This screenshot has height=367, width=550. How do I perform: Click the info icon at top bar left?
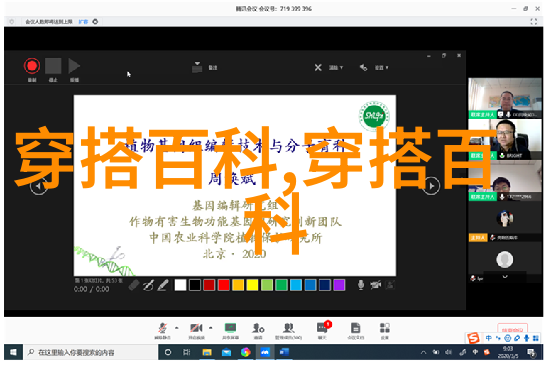pyautogui.click(x=12, y=21)
